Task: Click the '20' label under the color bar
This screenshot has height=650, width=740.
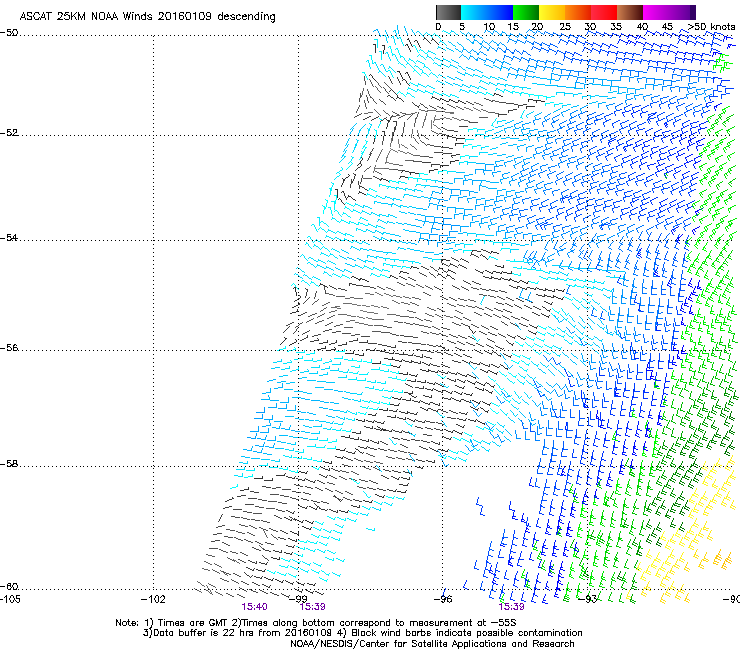Action: 537,27
